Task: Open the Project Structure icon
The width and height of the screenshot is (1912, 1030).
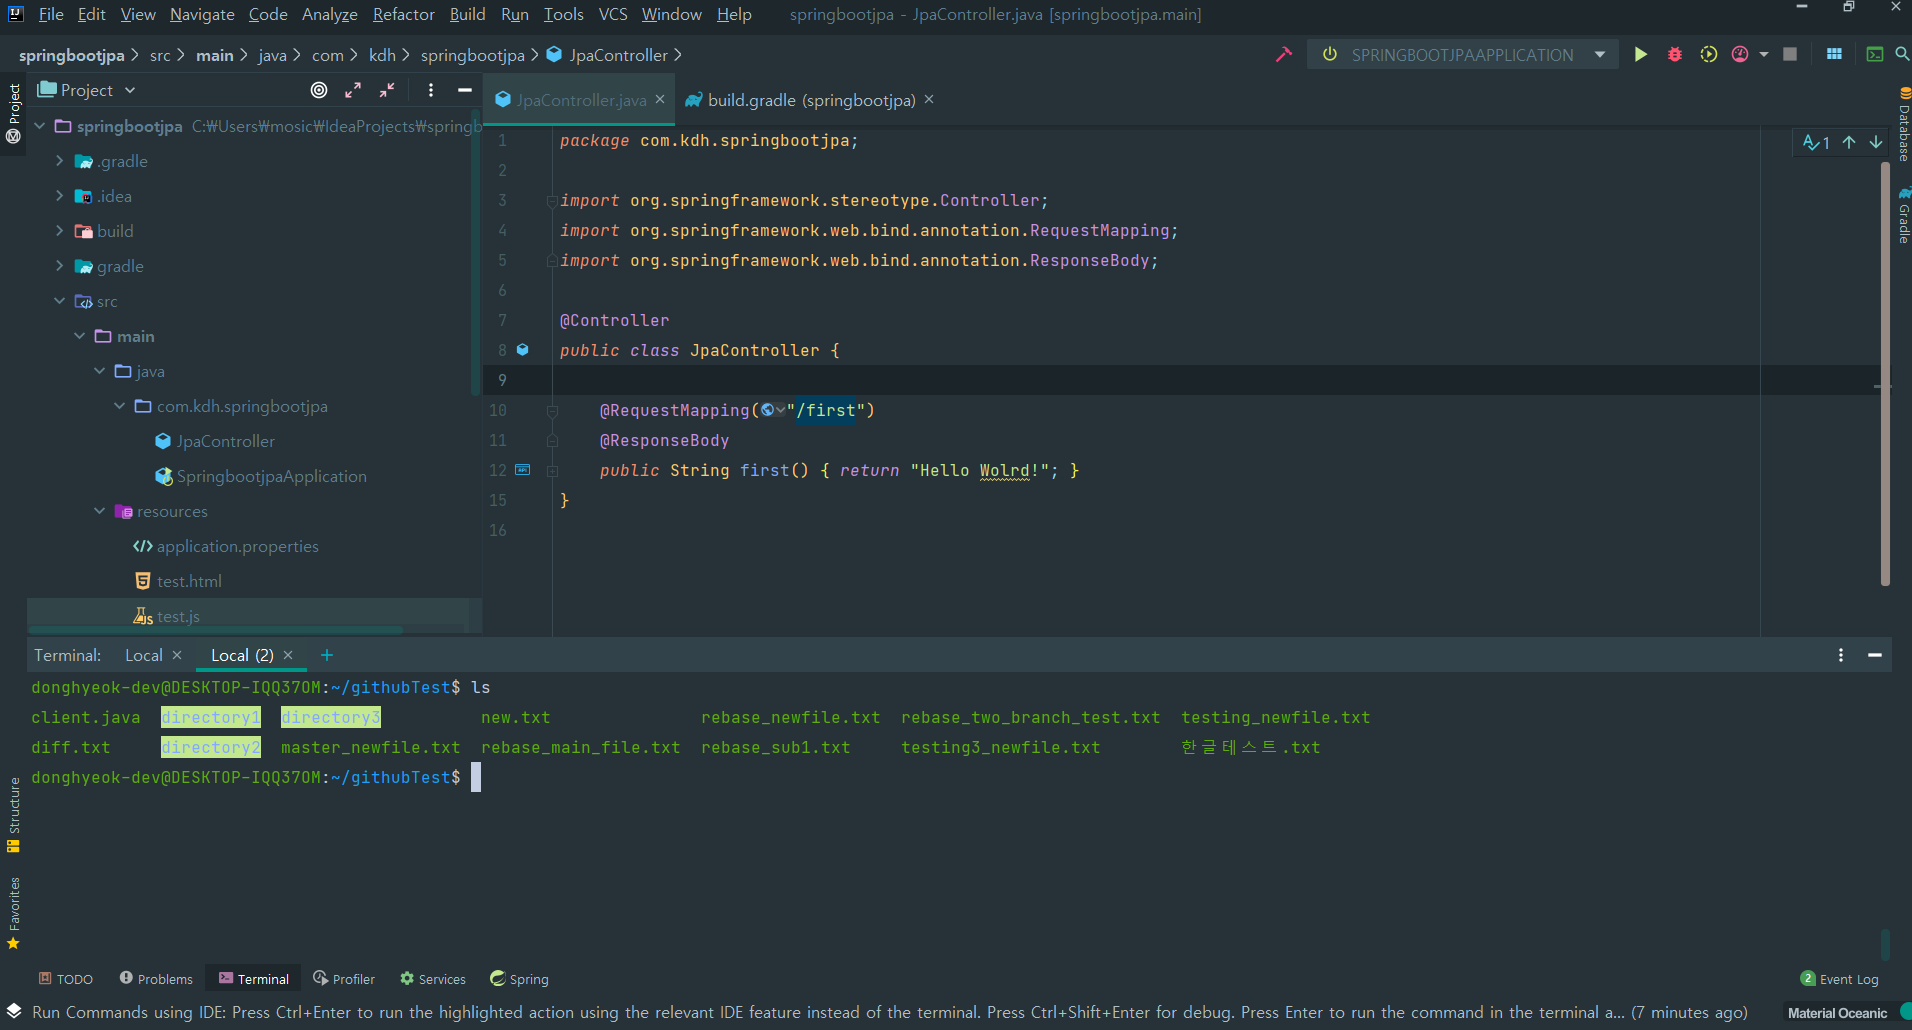Action: click(x=1834, y=54)
